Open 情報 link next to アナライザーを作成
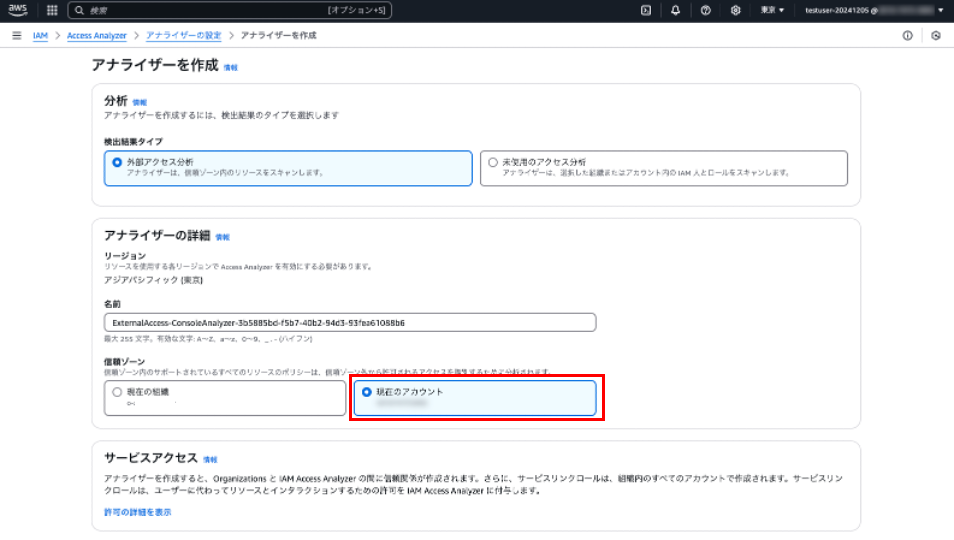Screen dimensions: 954x540 231,68
